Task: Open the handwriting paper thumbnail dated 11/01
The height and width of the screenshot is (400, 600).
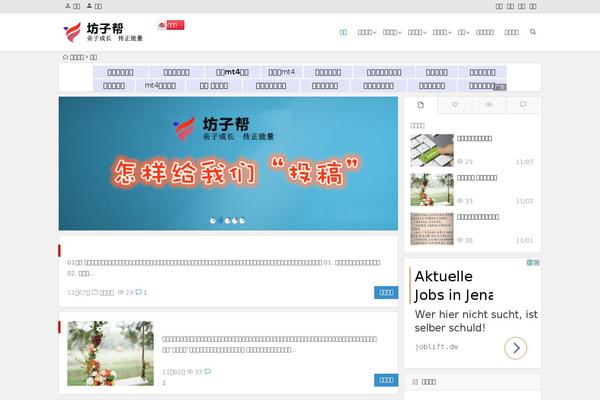Action: (432, 229)
